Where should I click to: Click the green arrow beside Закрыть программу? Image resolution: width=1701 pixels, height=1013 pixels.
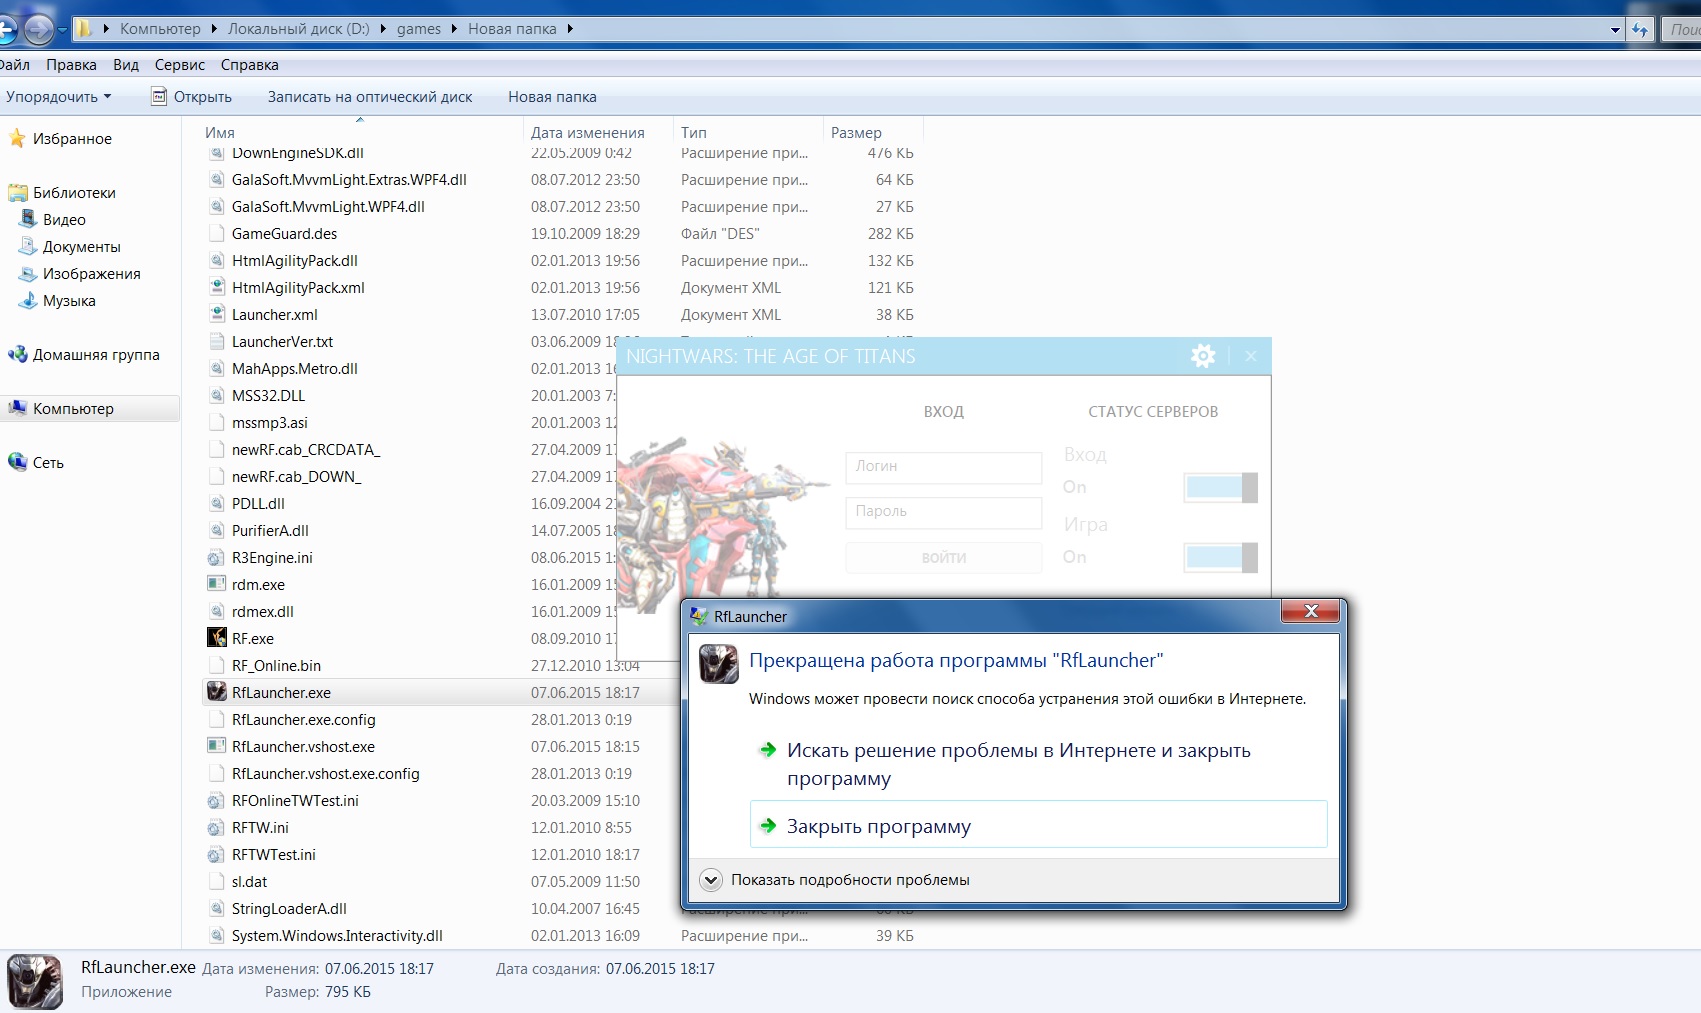[x=768, y=826]
